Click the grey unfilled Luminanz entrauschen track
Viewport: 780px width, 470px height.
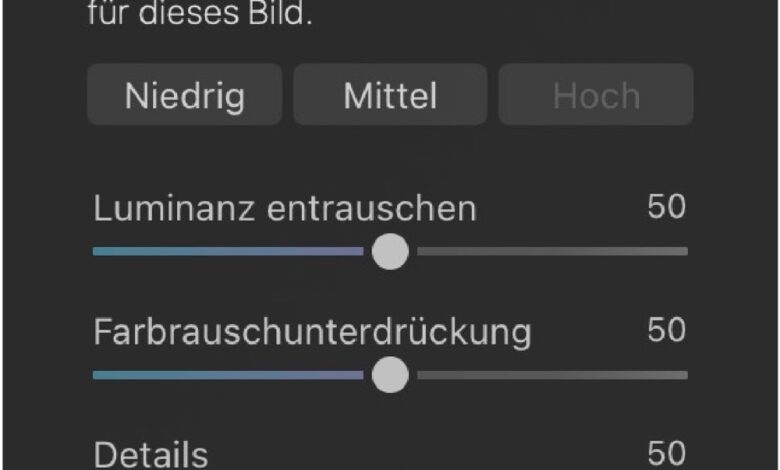553,251
